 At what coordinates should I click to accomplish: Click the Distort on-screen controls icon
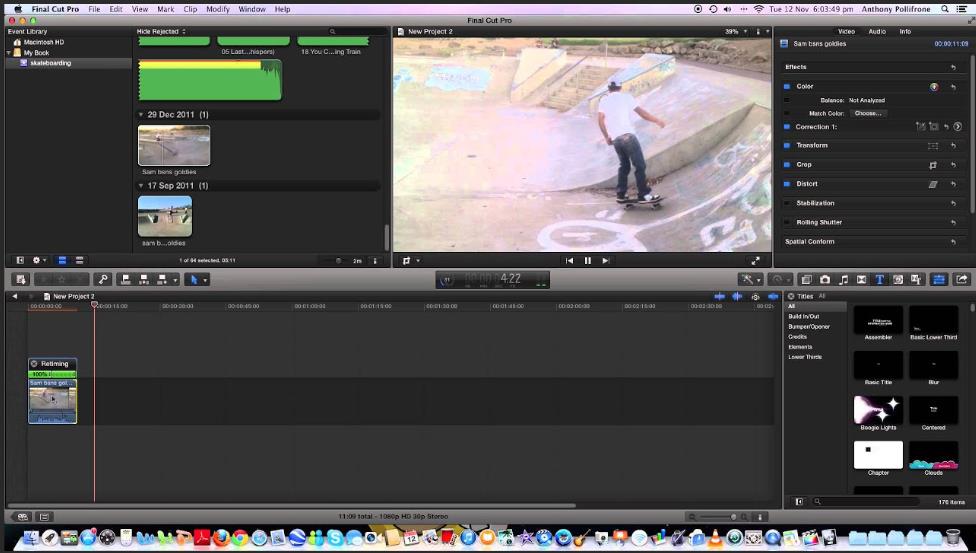pos(933,184)
